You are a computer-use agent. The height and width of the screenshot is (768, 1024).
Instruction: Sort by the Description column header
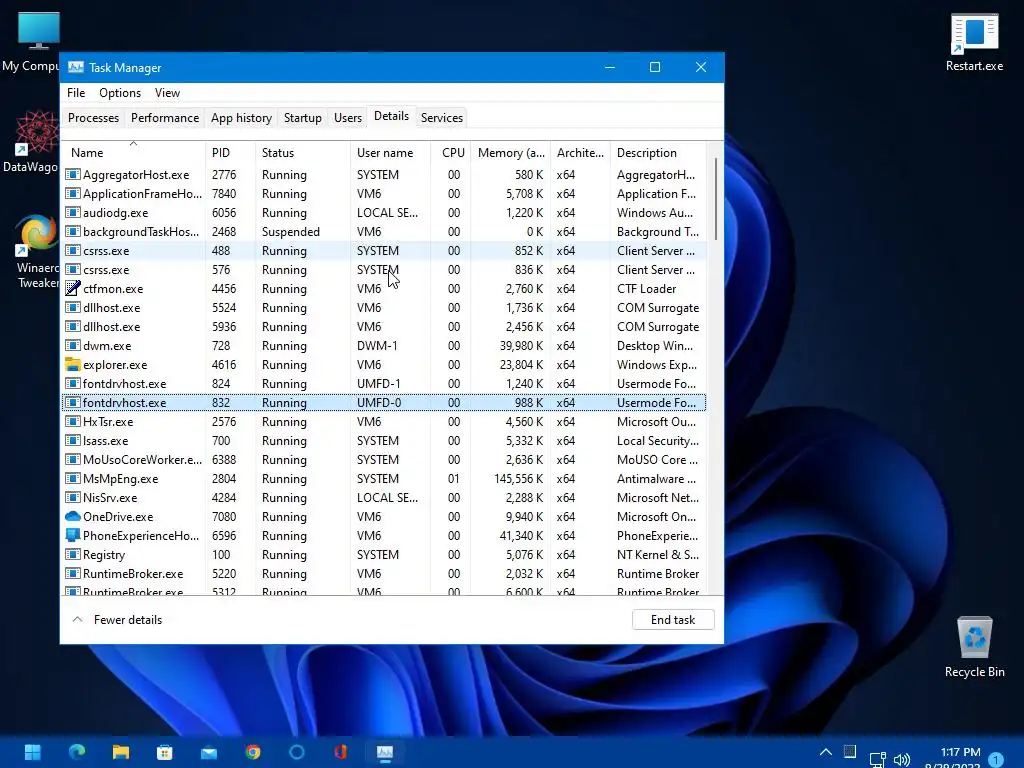tap(658, 153)
